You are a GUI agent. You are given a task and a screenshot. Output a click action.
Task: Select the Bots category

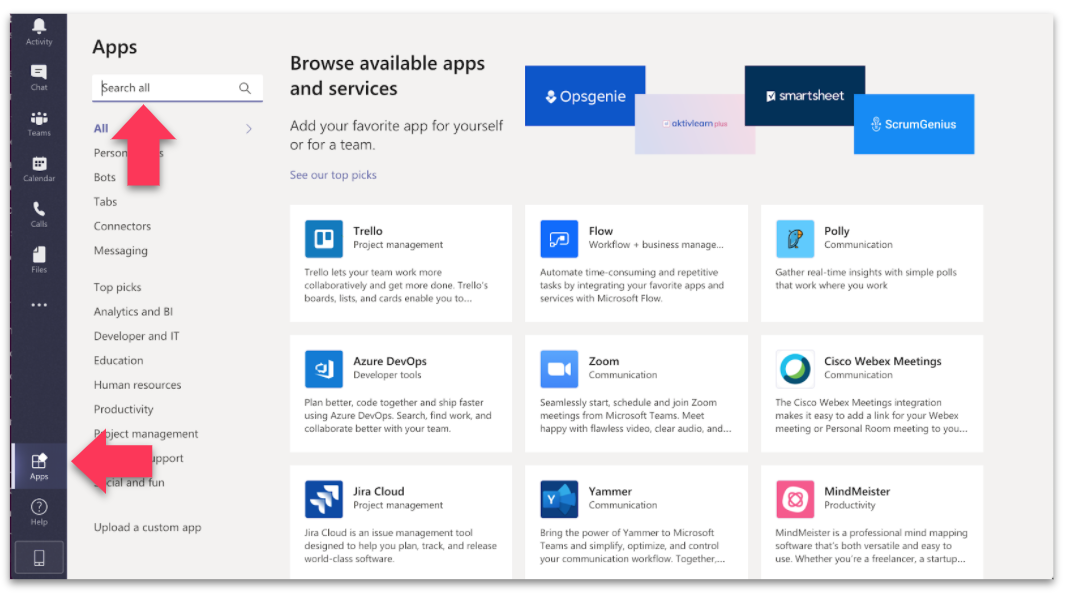105,178
